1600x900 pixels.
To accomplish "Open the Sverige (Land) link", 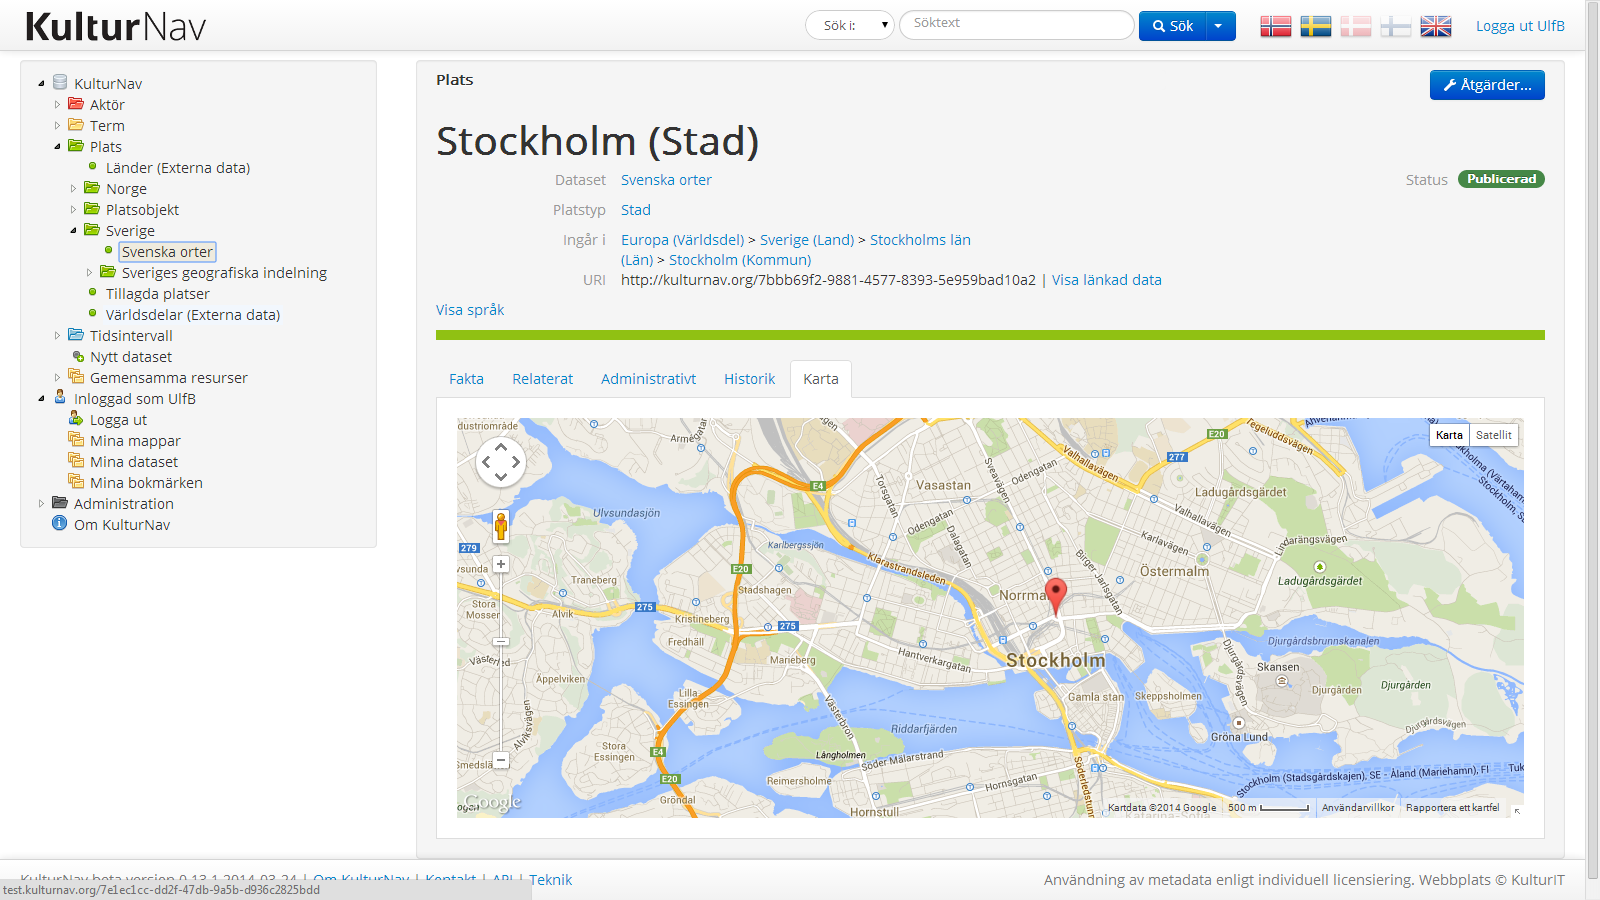I will point(807,240).
